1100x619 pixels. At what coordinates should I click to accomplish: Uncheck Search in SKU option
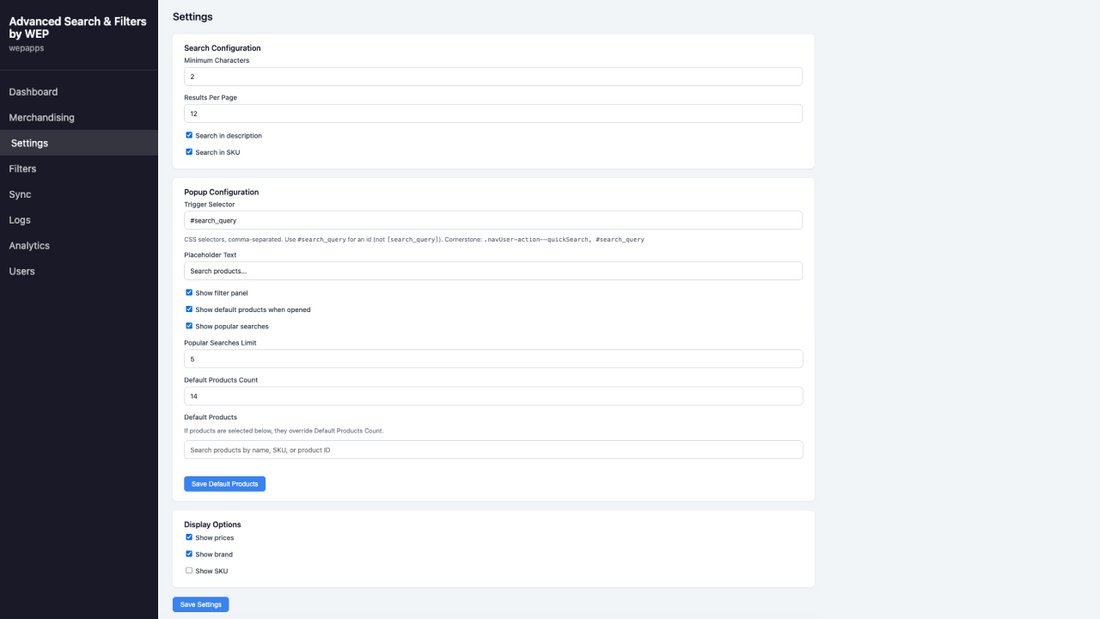click(189, 152)
